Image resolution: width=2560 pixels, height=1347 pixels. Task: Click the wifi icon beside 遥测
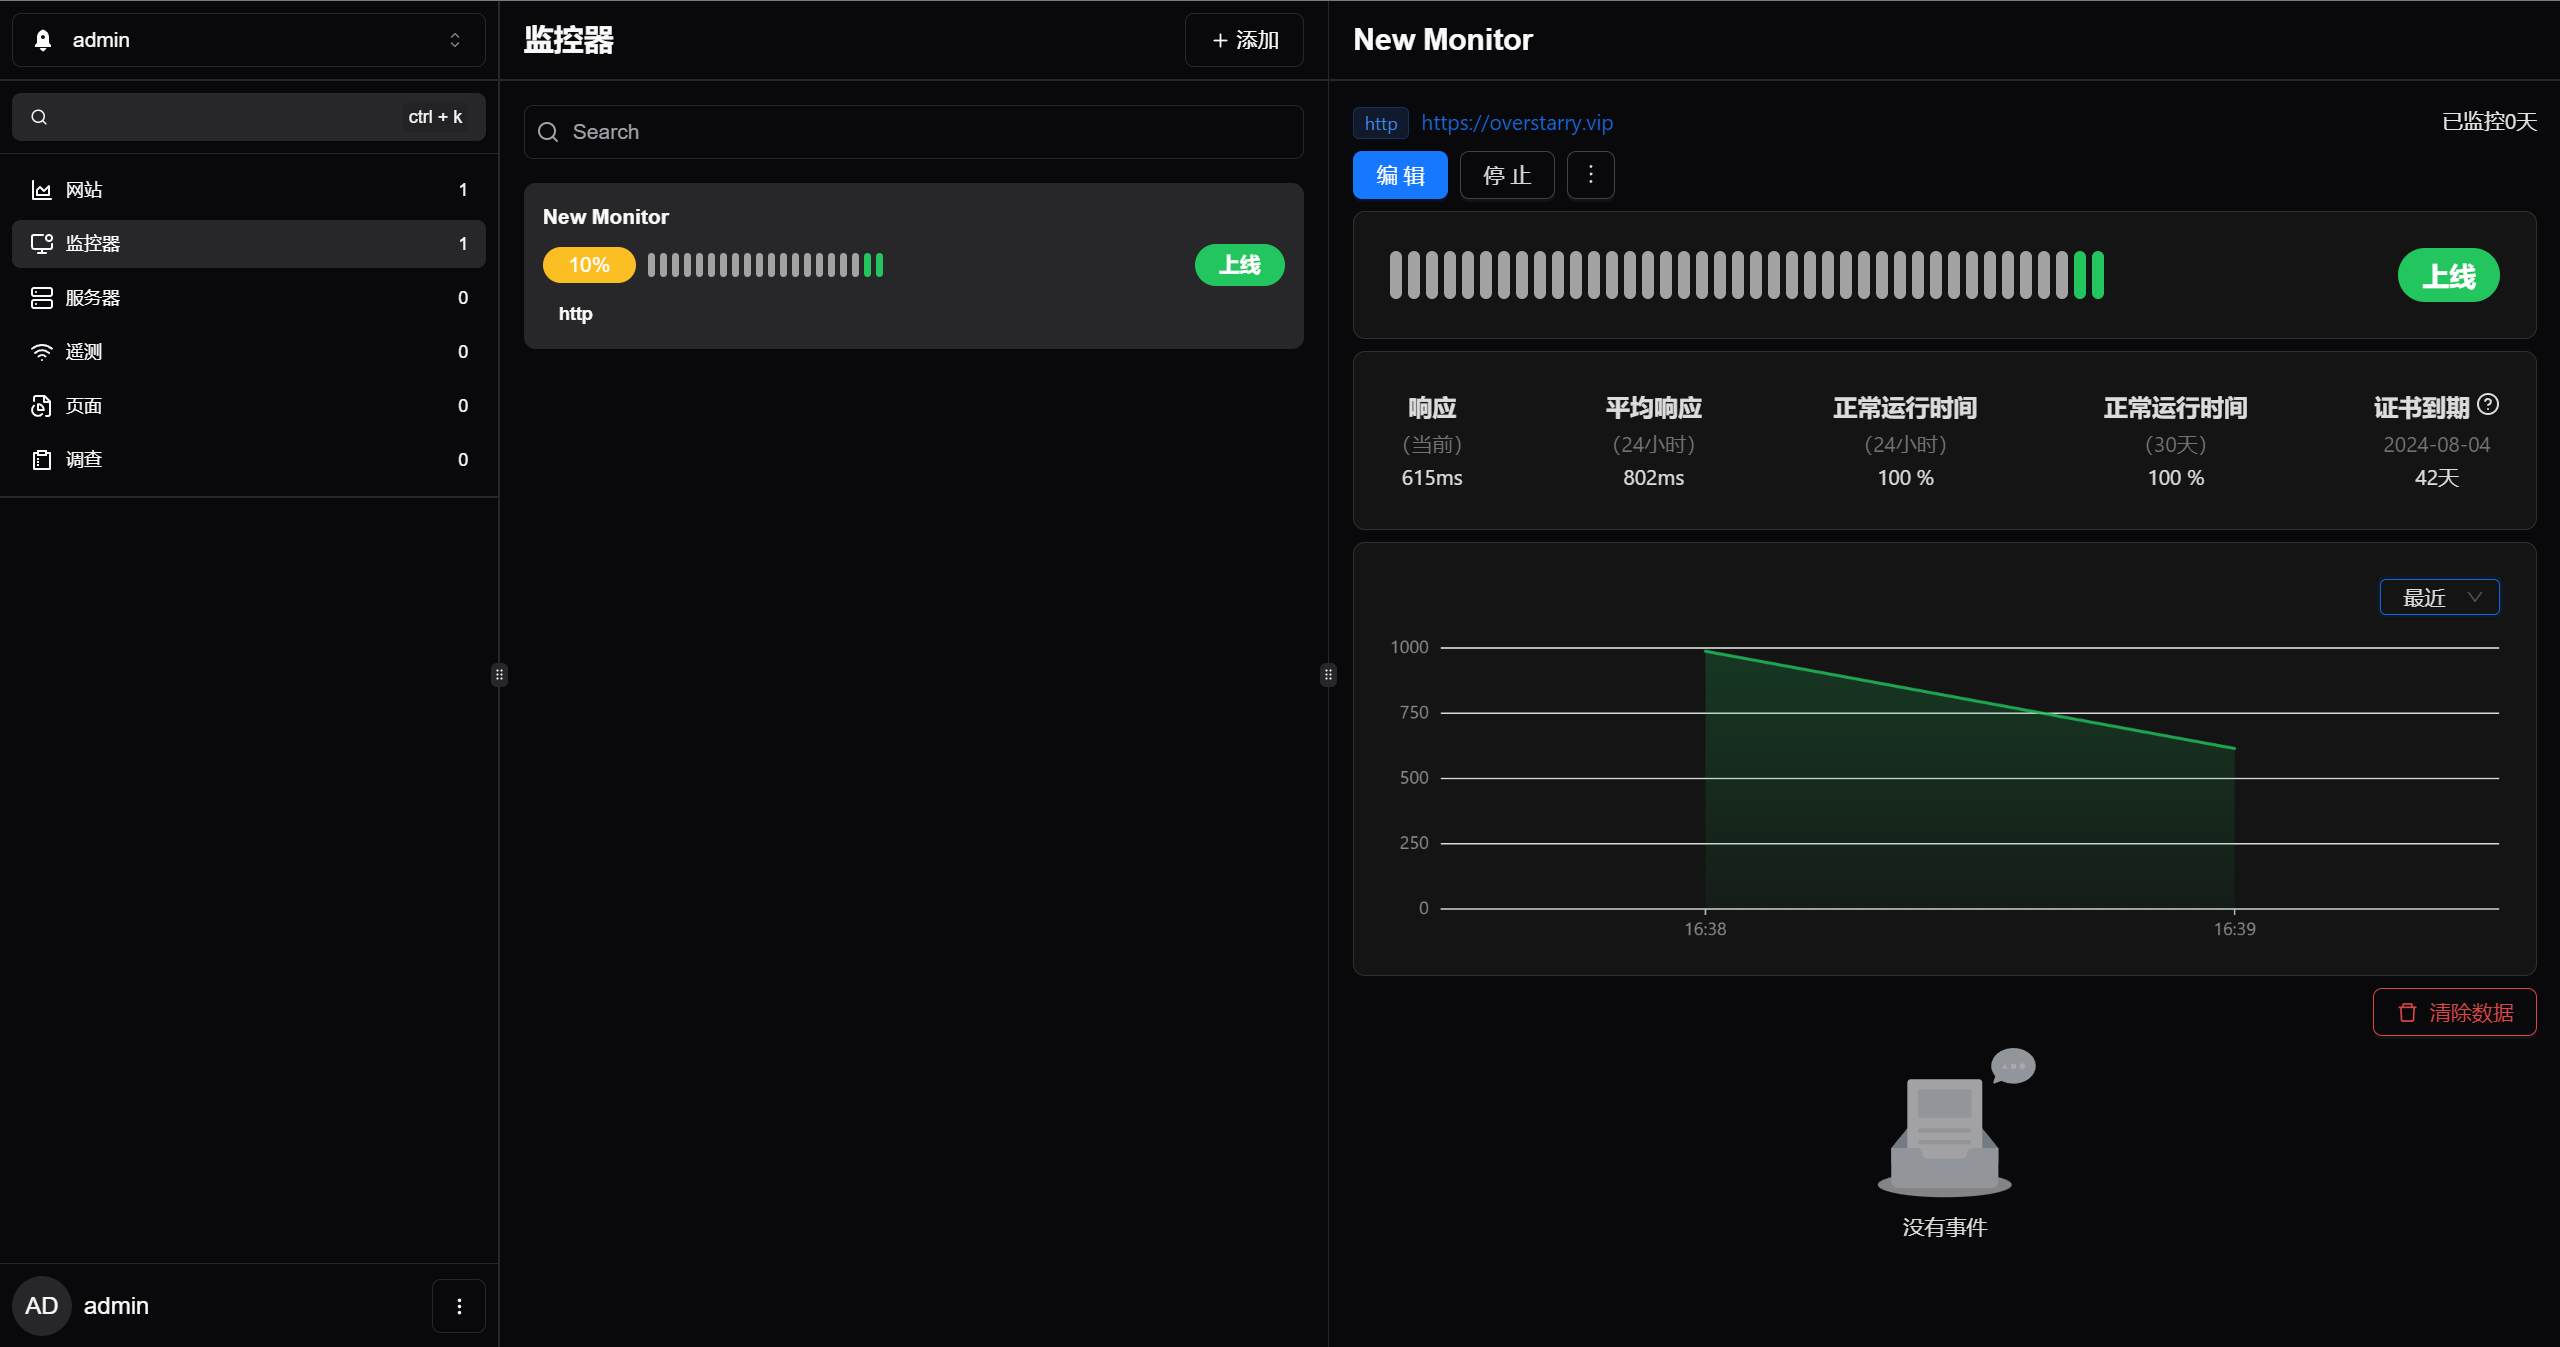(41, 352)
